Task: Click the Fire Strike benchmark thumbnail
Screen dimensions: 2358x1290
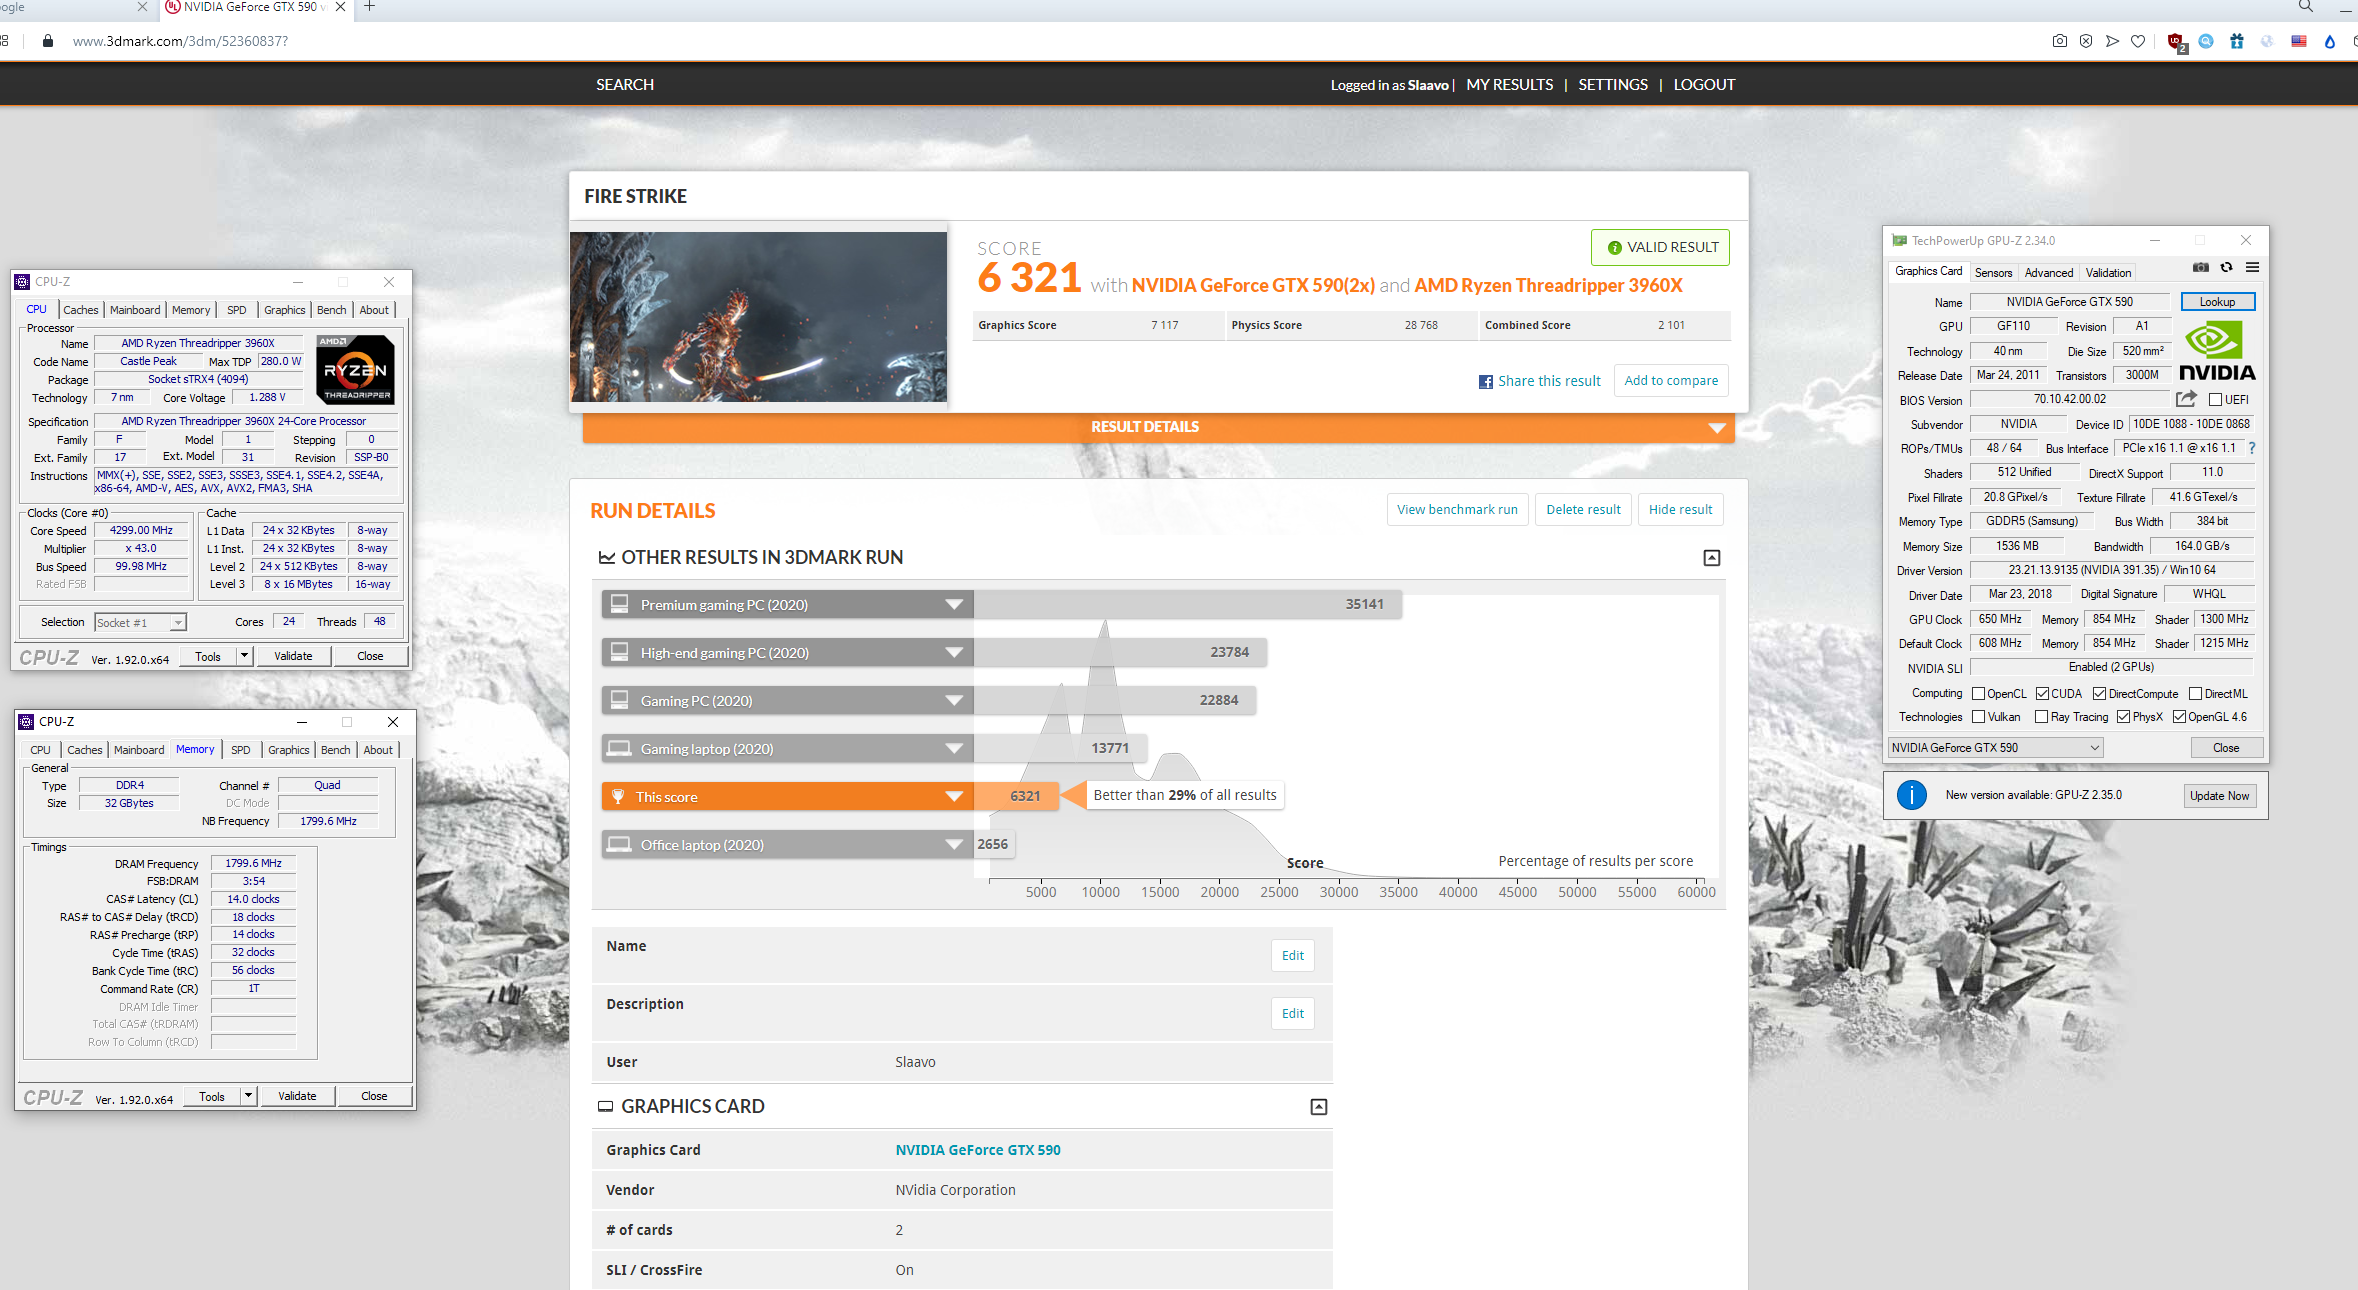Action: (x=758, y=317)
